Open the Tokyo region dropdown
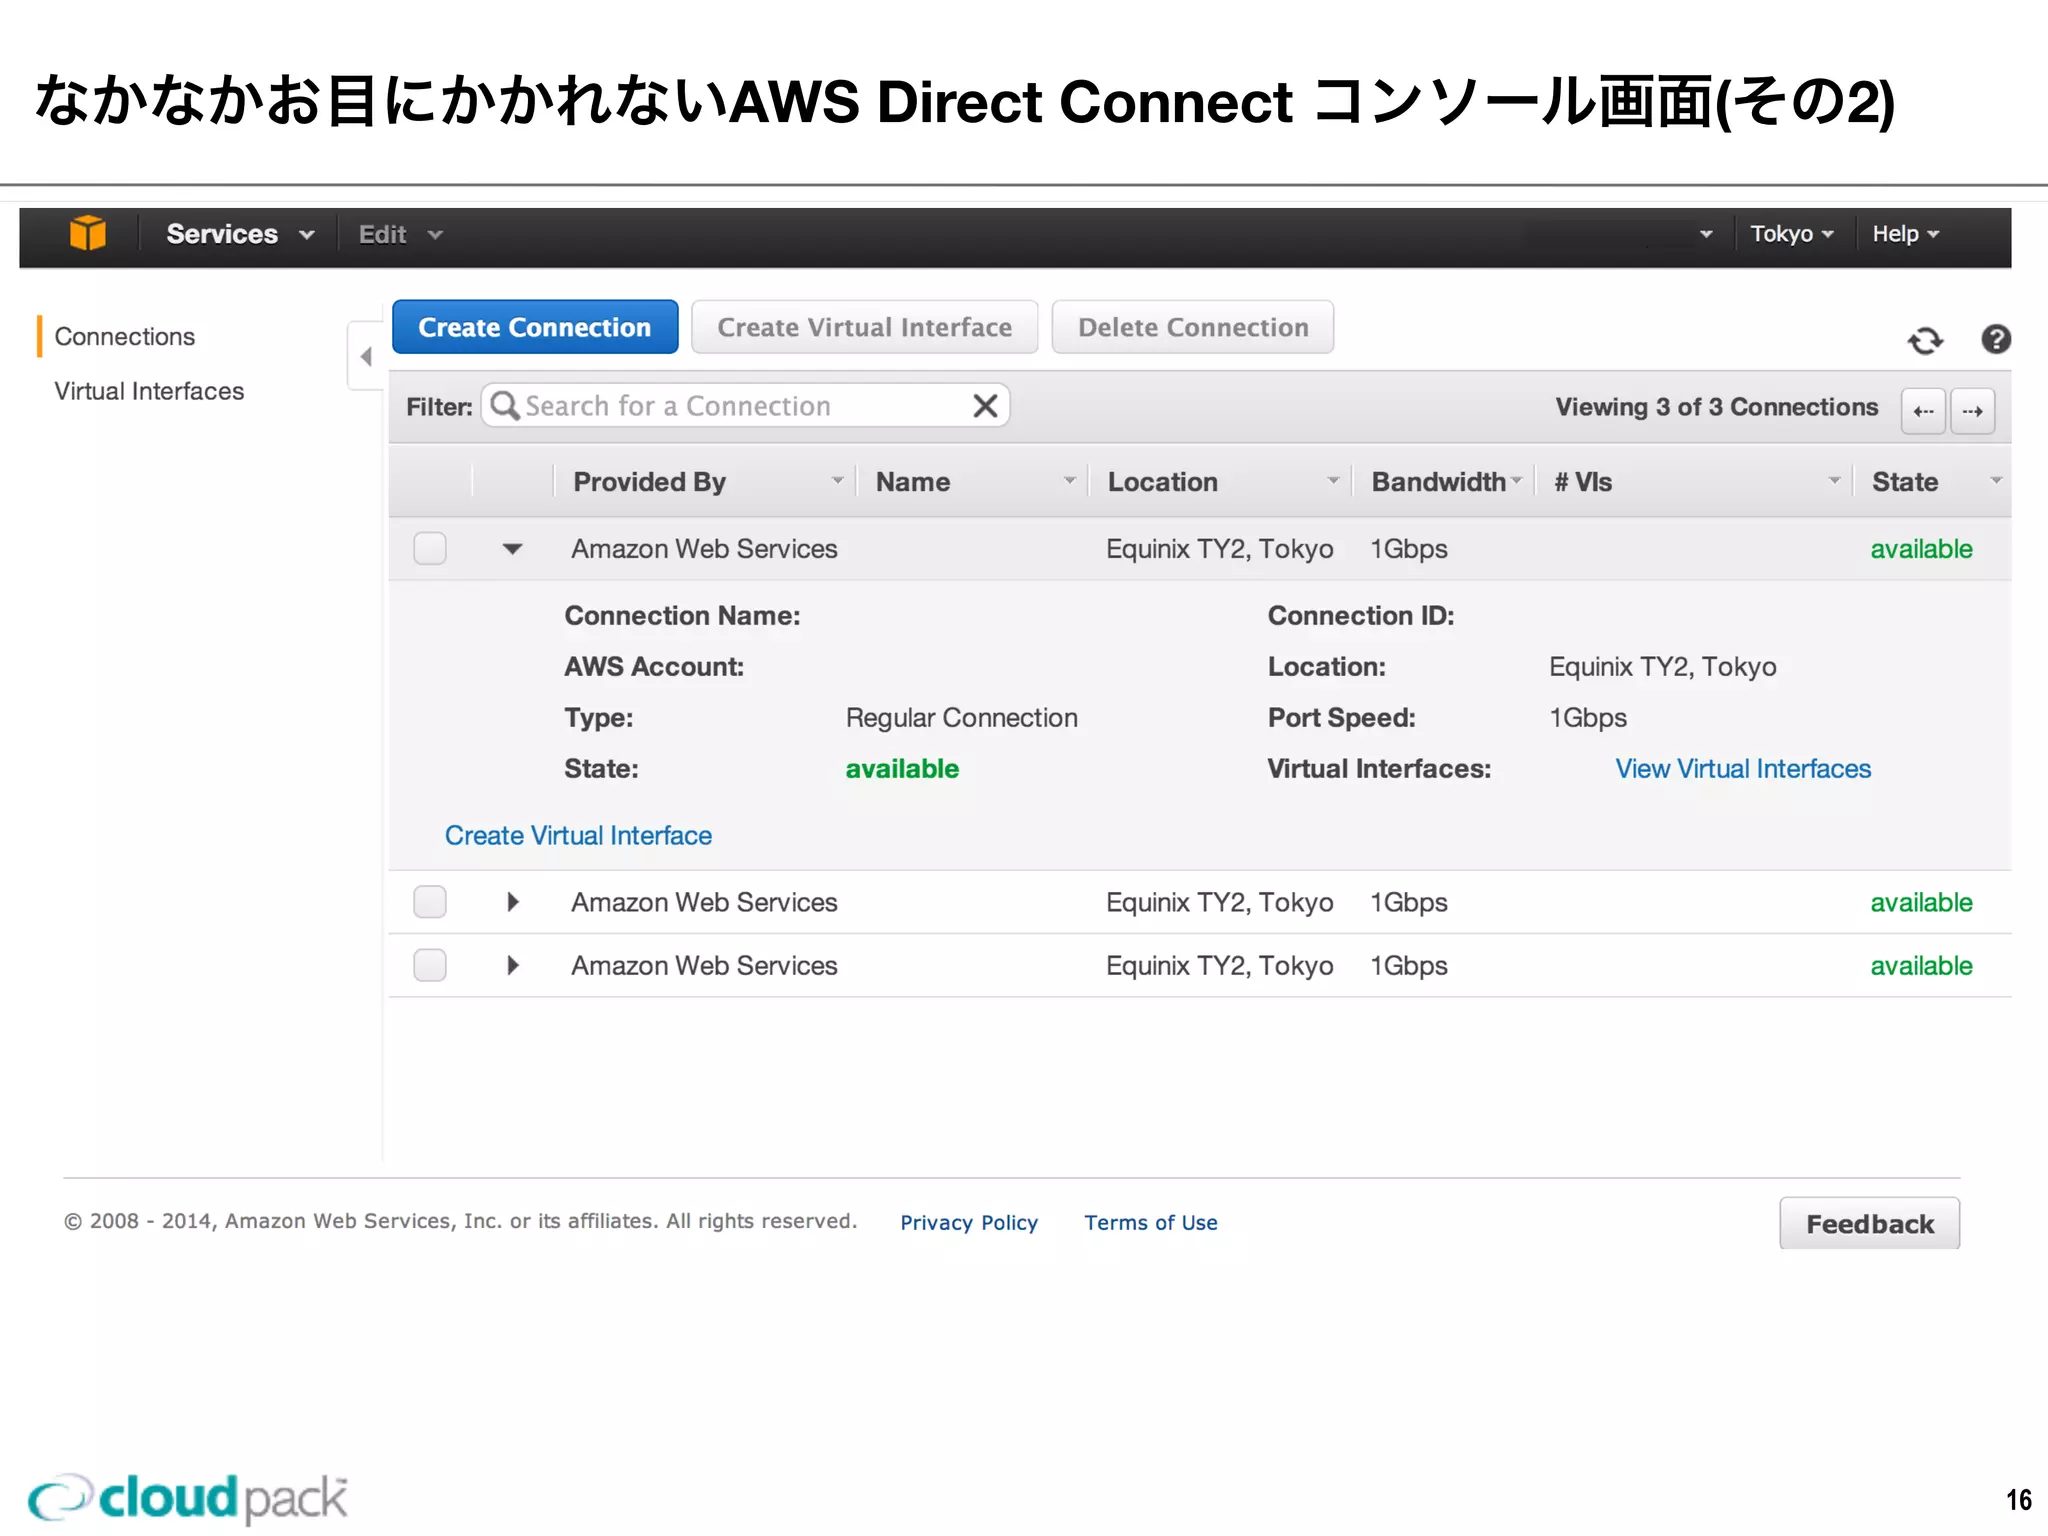Viewport: 2048px width, 1536px height. click(x=1792, y=234)
